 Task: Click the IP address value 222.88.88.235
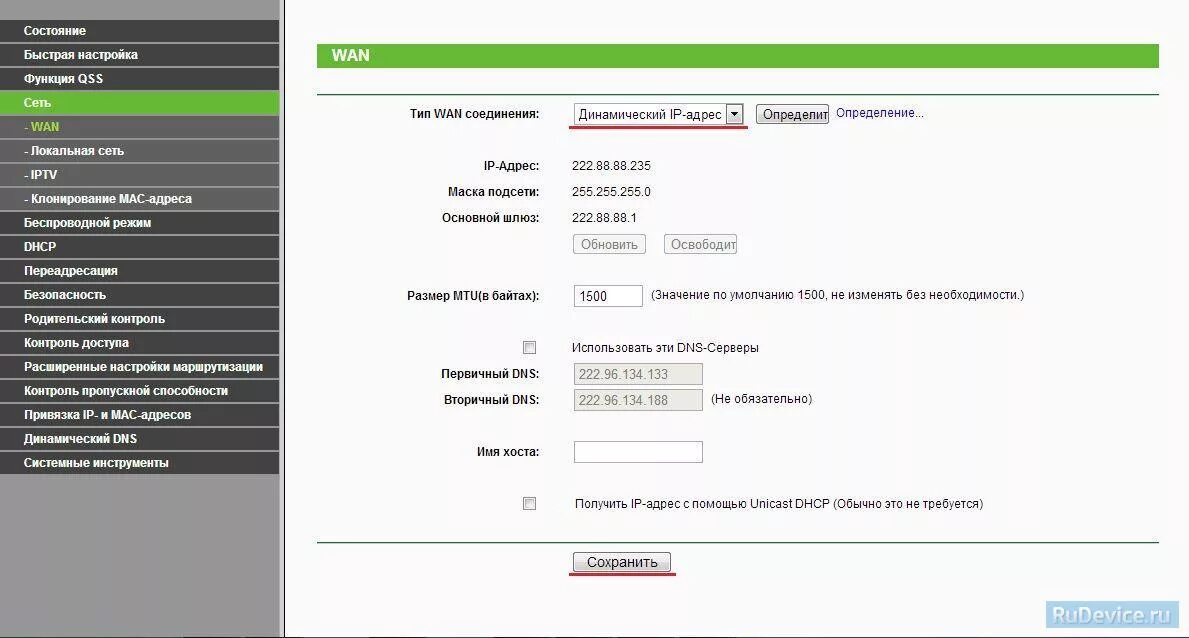click(x=611, y=166)
